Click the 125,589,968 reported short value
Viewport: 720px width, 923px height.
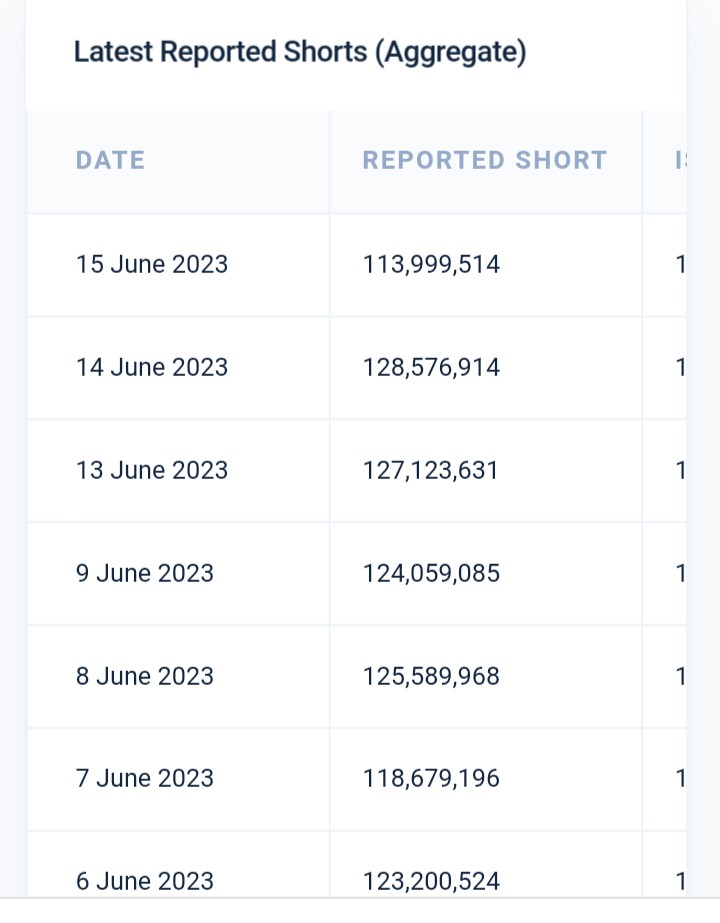point(431,677)
